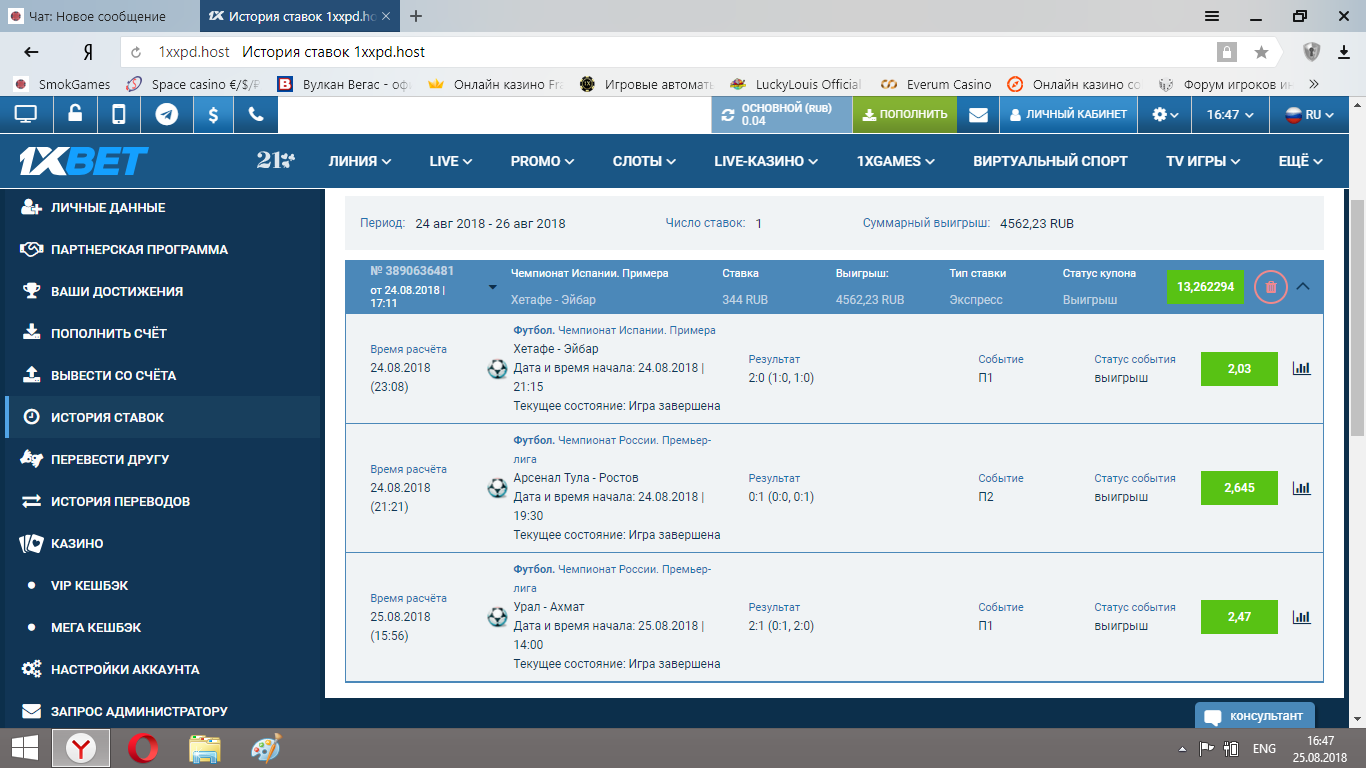This screenshot has width=1366, height=768.
Task: Expand the TV ИГРЫ dropdown menu
Action: click(x=1203, y=161)
